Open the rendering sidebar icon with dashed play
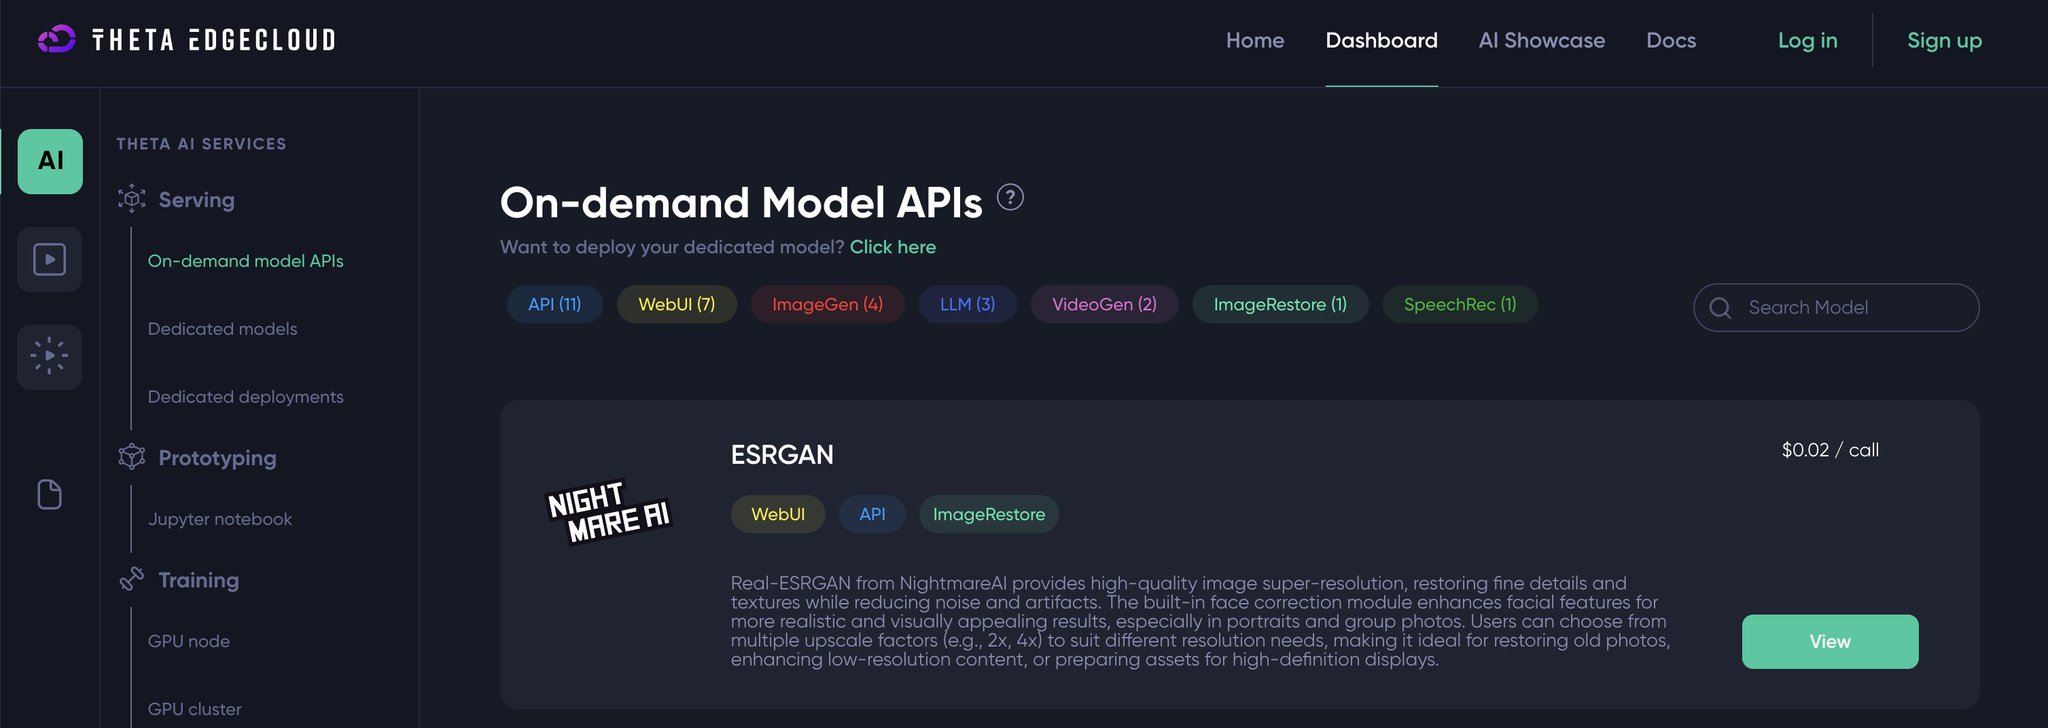 pos(50,356)
